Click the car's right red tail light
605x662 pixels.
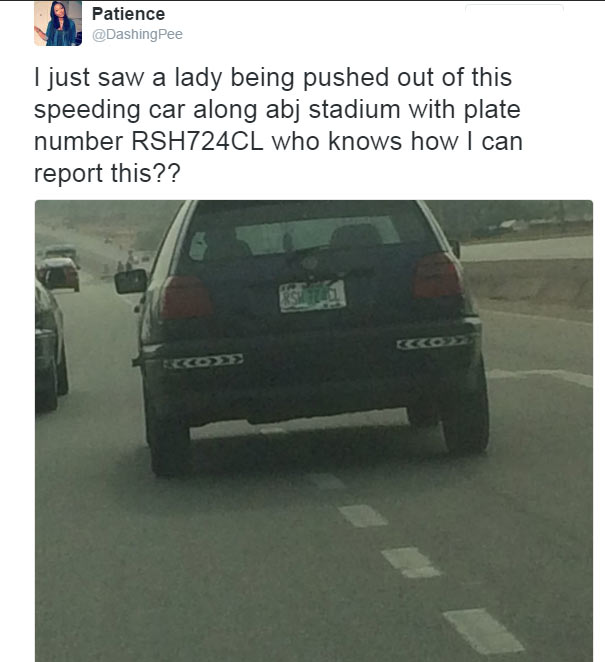coord(437,276)
